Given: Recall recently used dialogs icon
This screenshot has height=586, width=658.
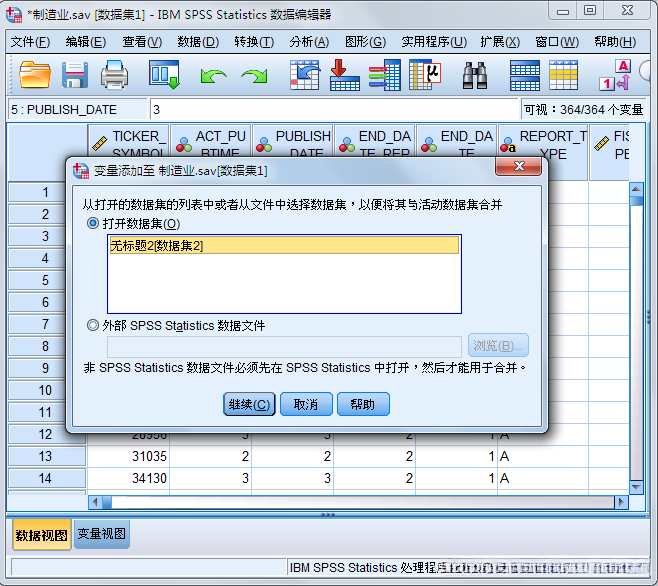Looking at the screenshot, I should pos(164,75).
